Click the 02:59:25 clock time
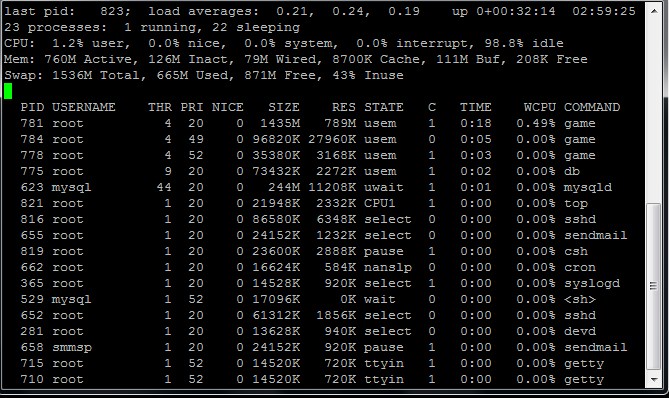Viewport: 669px width, 398px height. tap(604, 11)
